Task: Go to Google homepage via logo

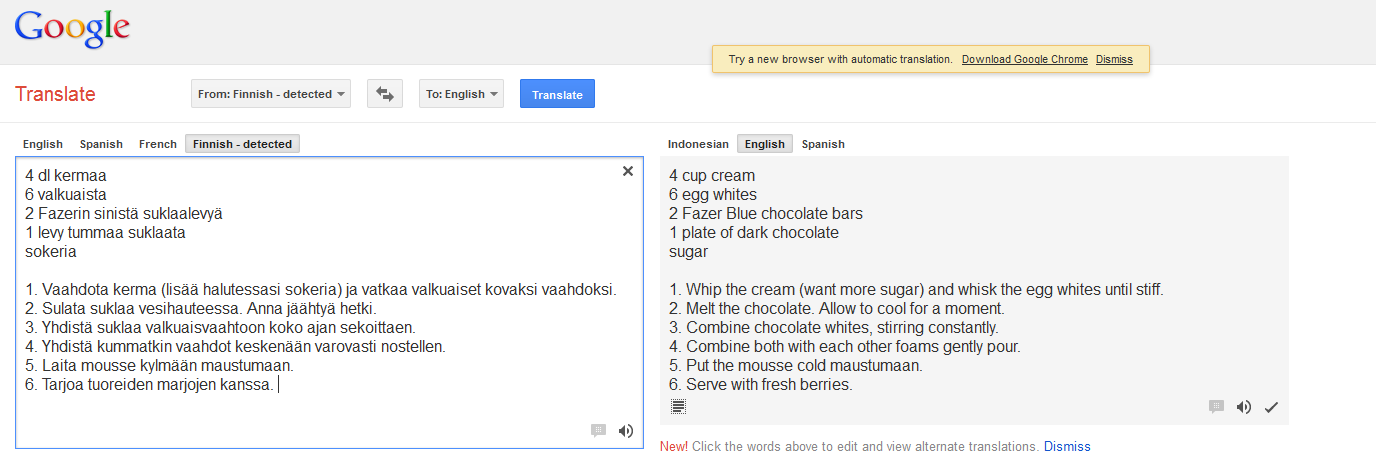Action: [x=72, y=29]
